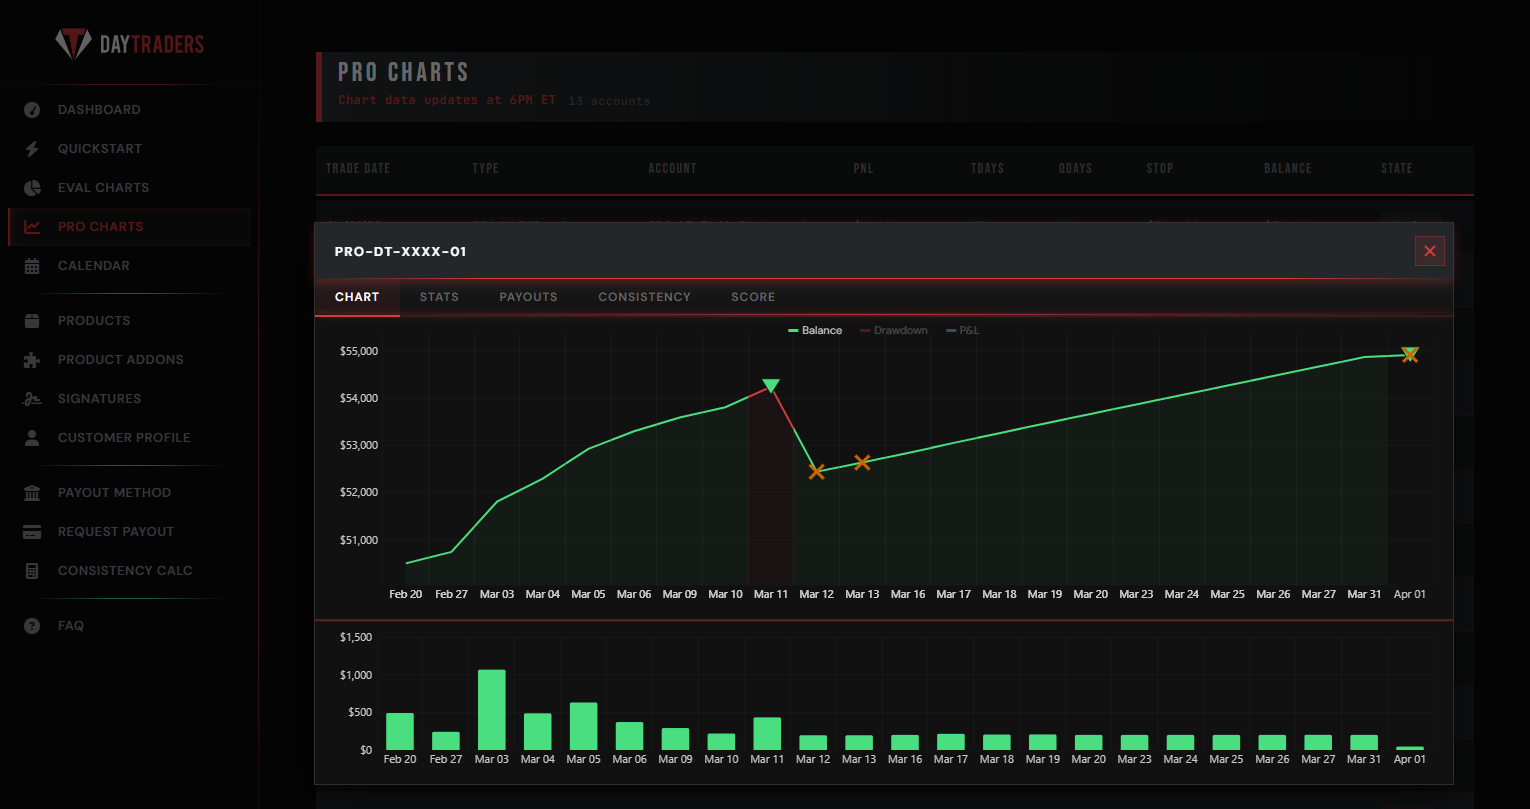Screen dimensions: 1530x809
Task: Click the PNL column header
Action: coord(863,168)
